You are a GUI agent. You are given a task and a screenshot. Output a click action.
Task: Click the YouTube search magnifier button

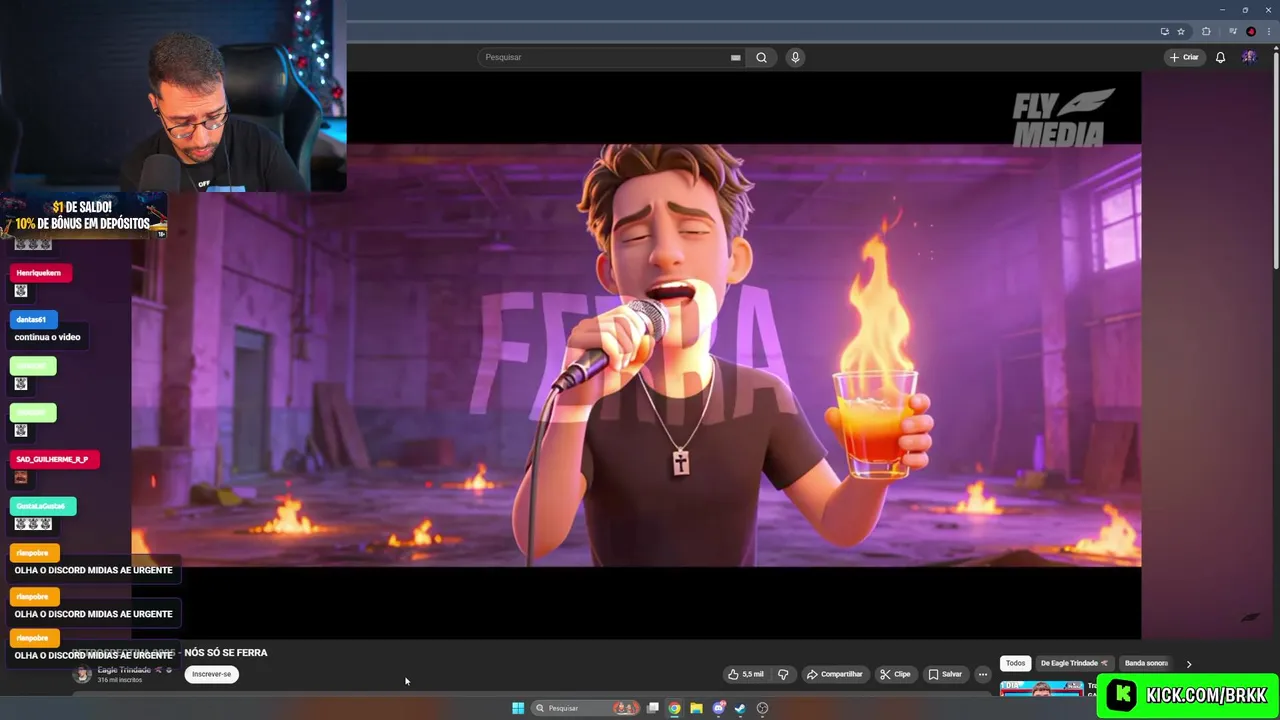(761, 57)
